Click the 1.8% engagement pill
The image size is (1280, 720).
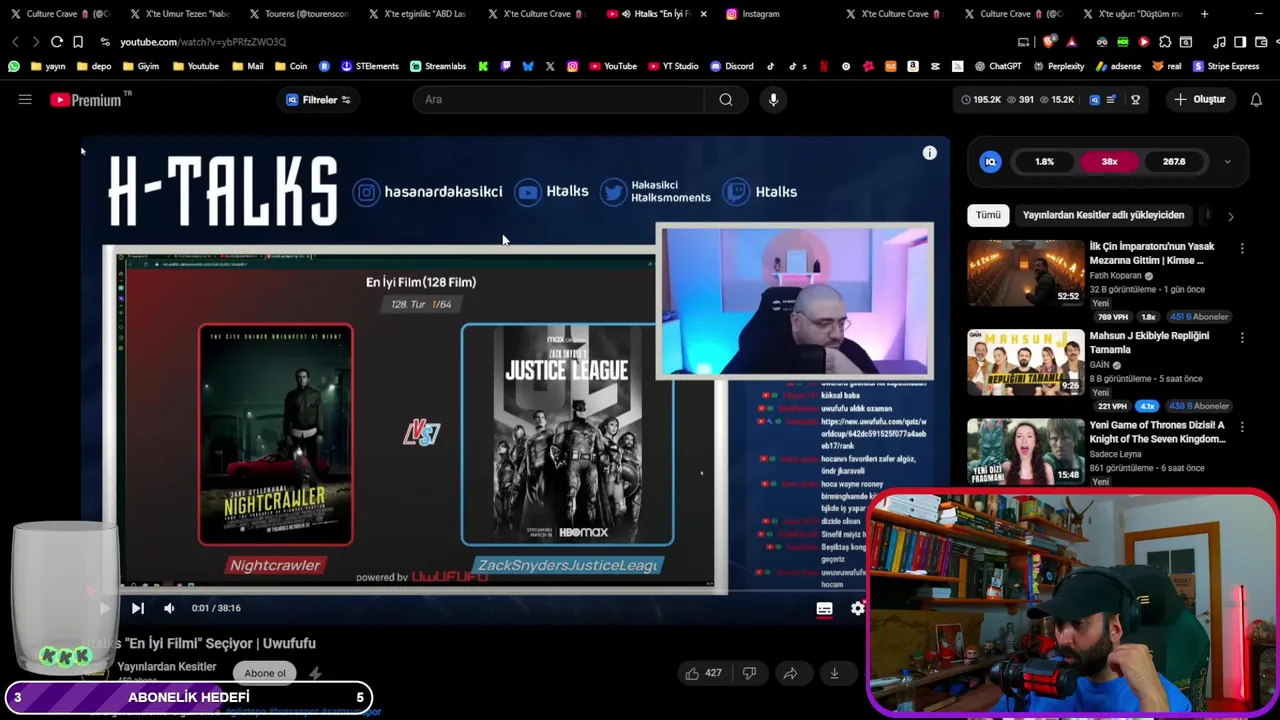(1044, 161)
